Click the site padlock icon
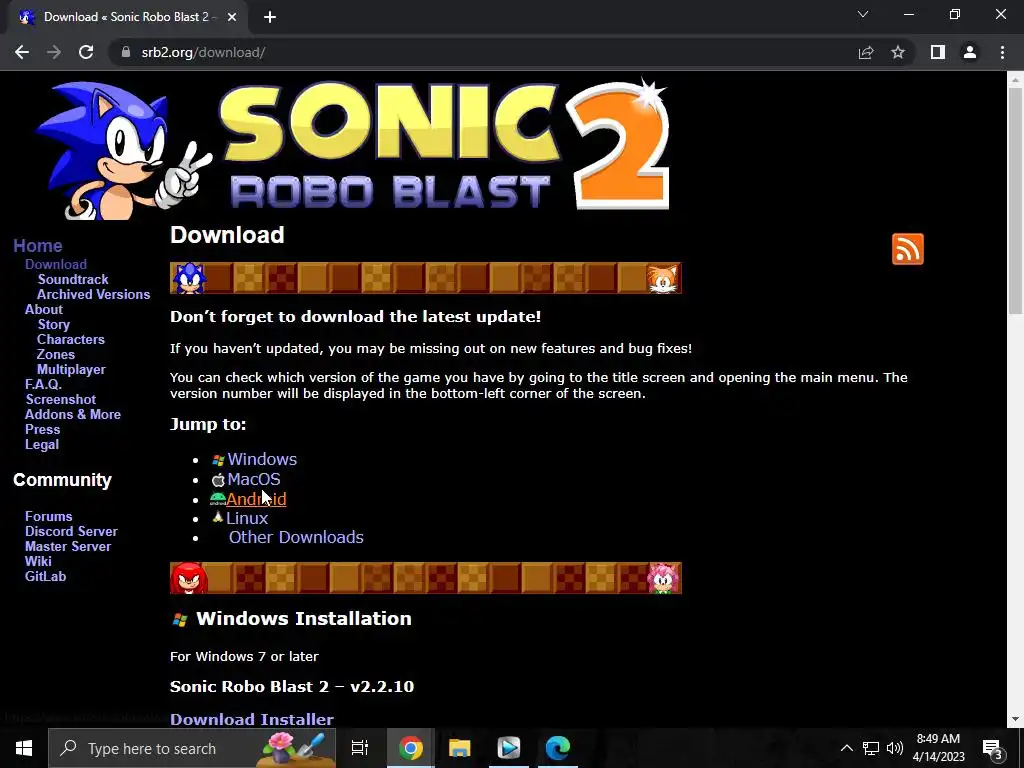The height and width of the screenshot is (768, 1024). tap(125, 52)
